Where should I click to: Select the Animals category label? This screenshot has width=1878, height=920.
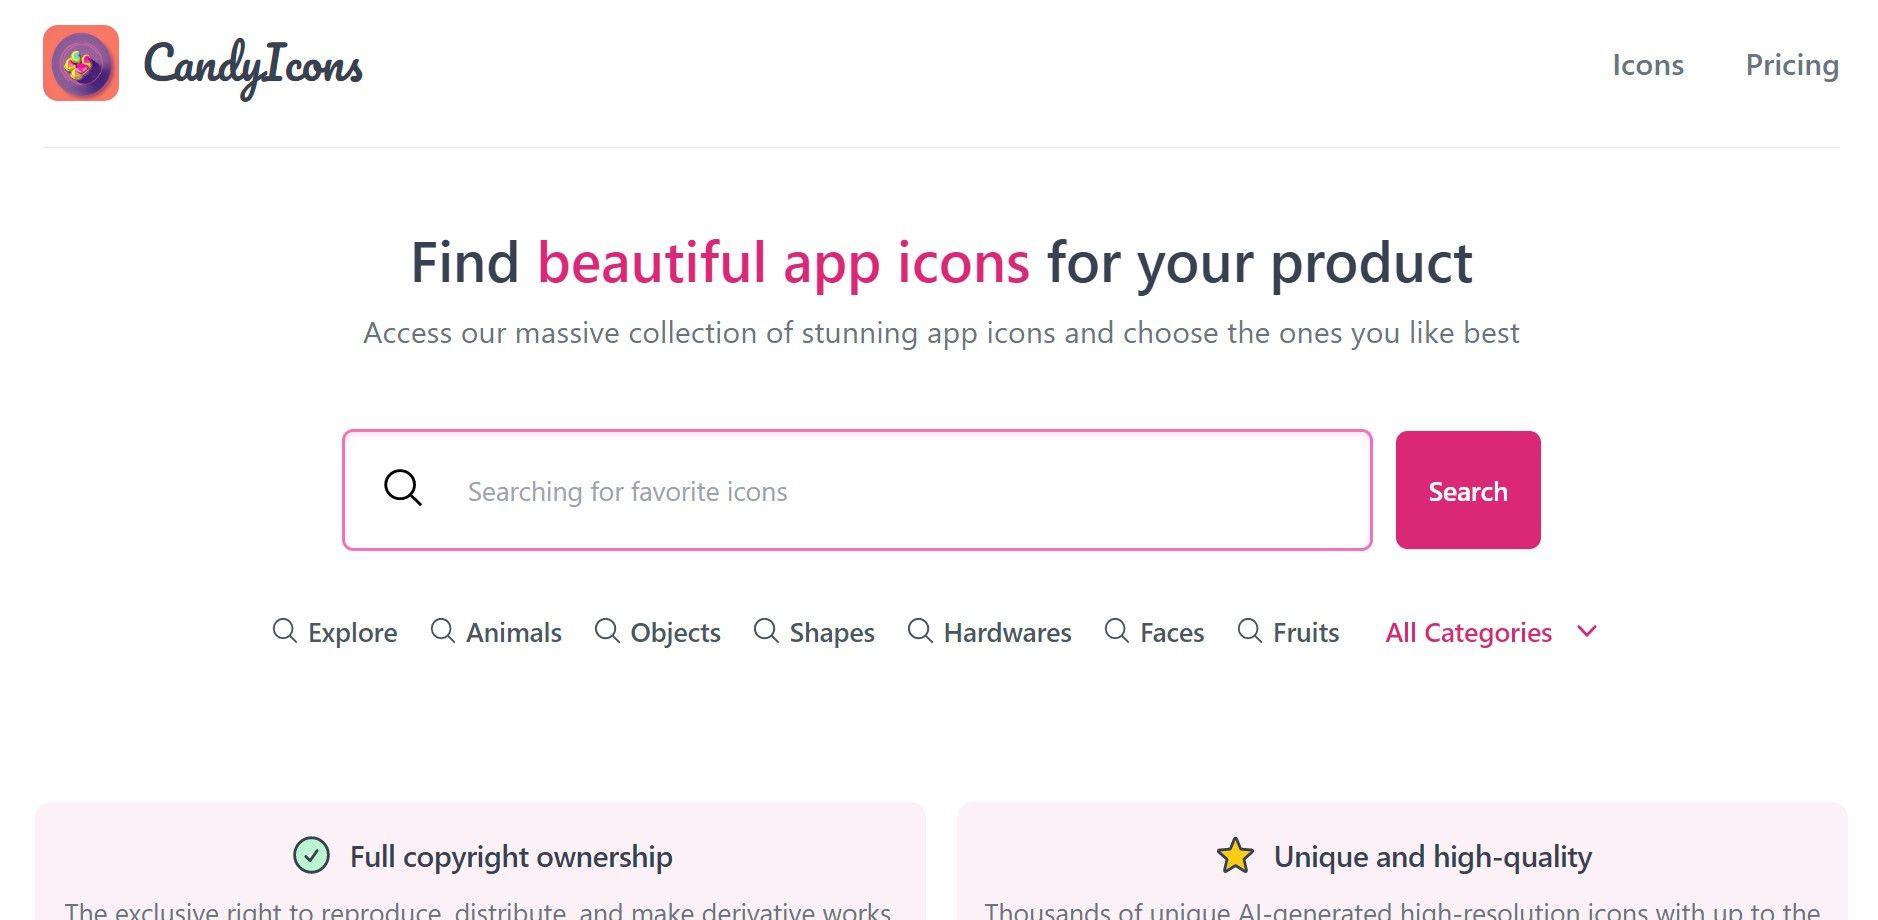[x=513, y=632]
